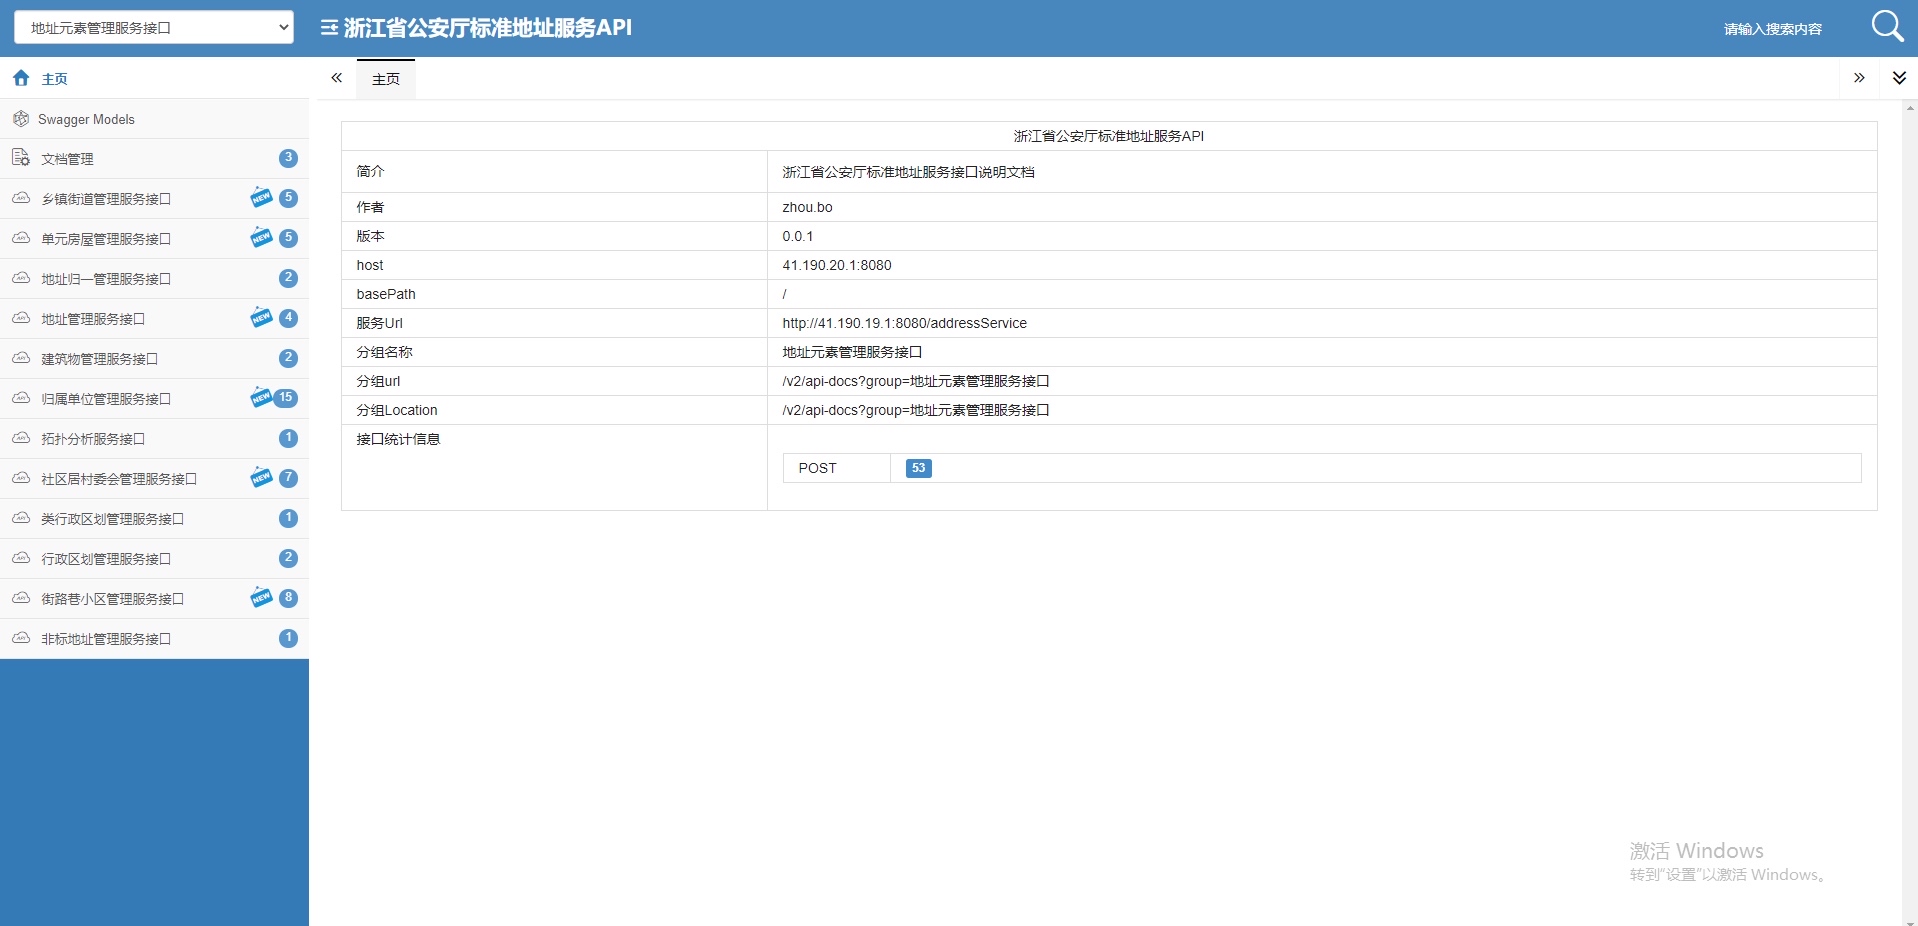Expand the 文档管理 menu
1918x926 pixels.
[154, 159]
